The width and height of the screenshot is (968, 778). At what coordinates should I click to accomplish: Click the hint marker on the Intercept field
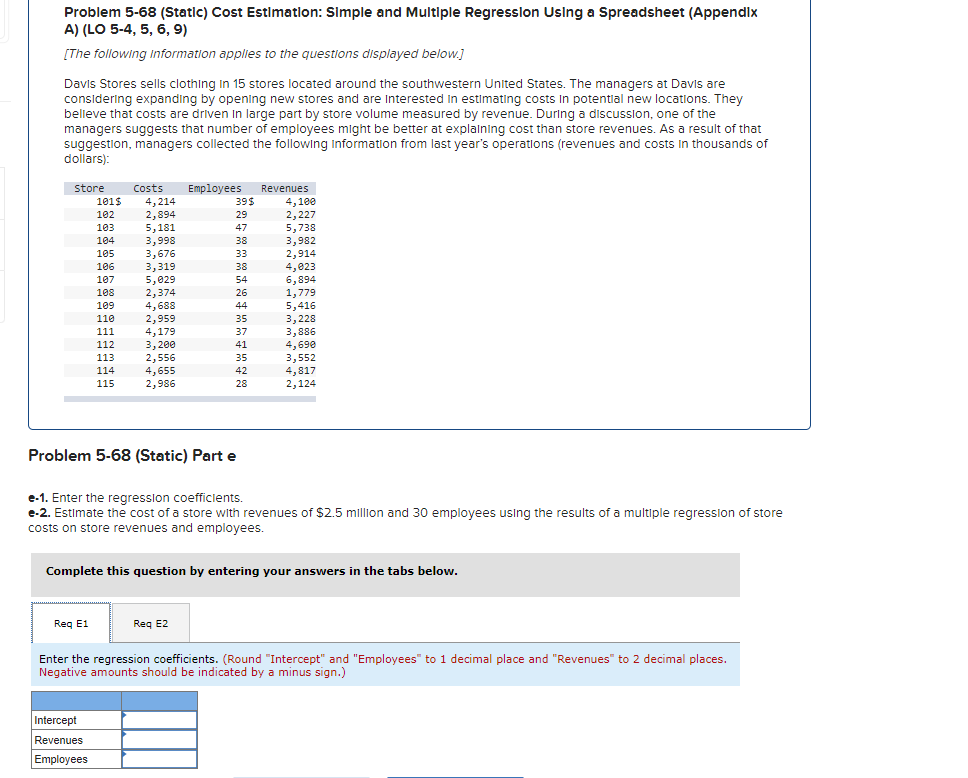[x=124, y=713]
